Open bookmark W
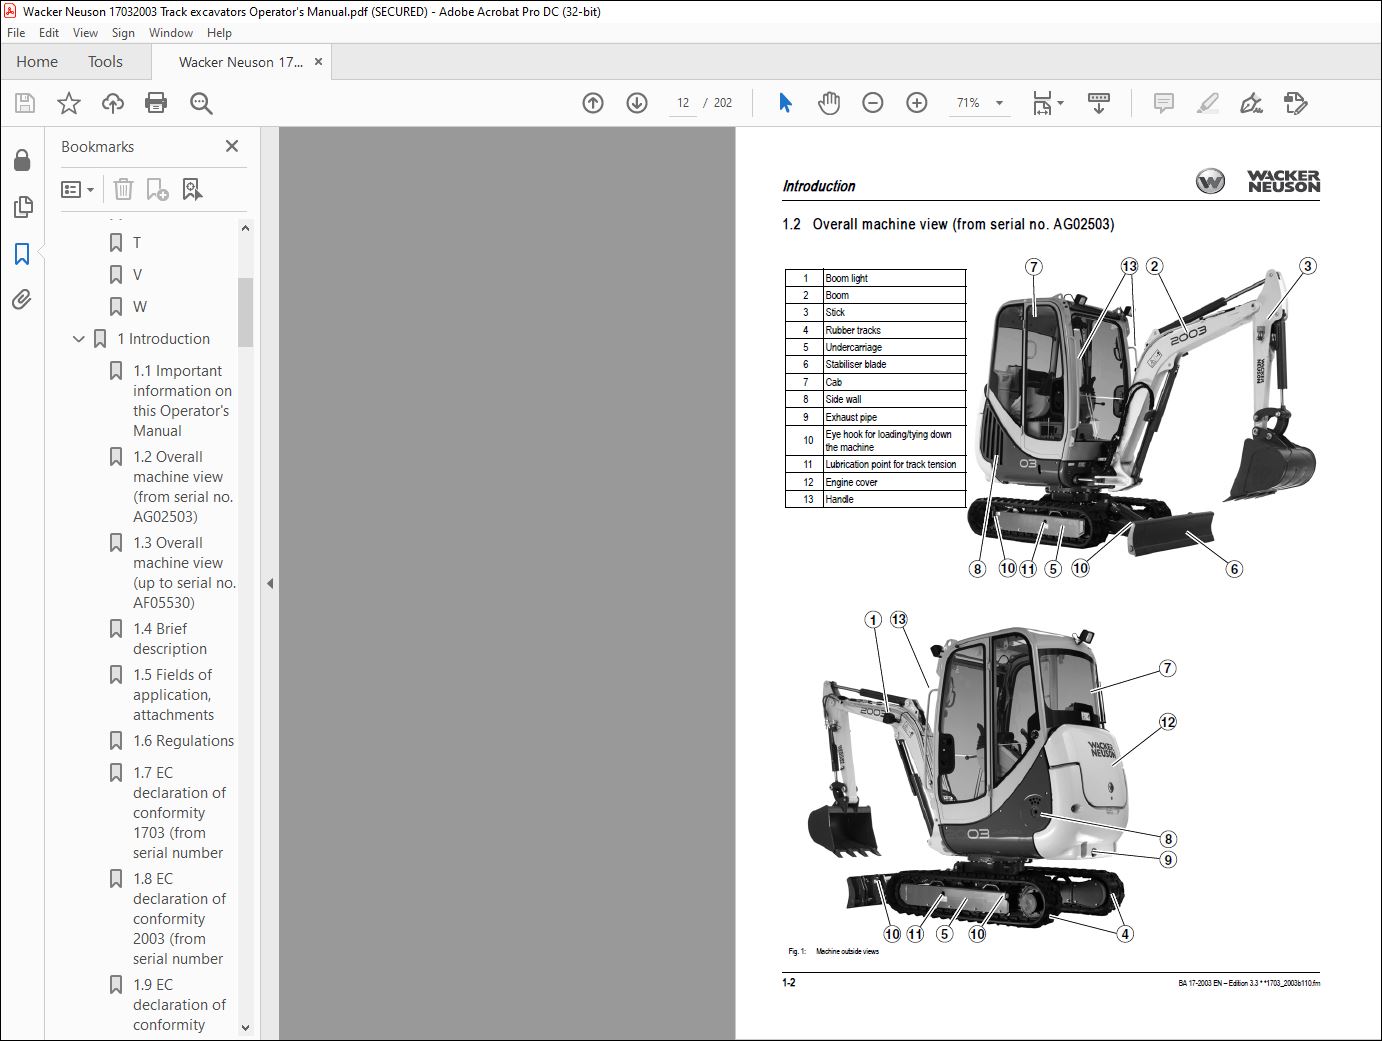This screenshot has width=1382, height=1041. pos(139,307)
